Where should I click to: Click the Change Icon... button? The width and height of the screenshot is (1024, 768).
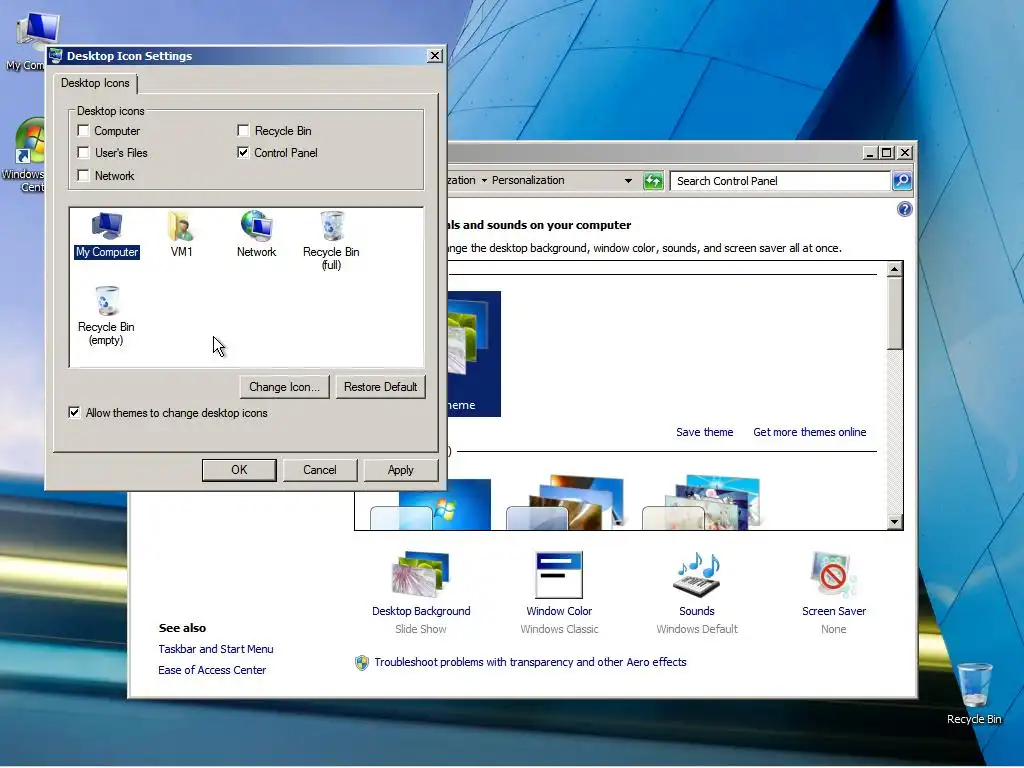(284, 387)
